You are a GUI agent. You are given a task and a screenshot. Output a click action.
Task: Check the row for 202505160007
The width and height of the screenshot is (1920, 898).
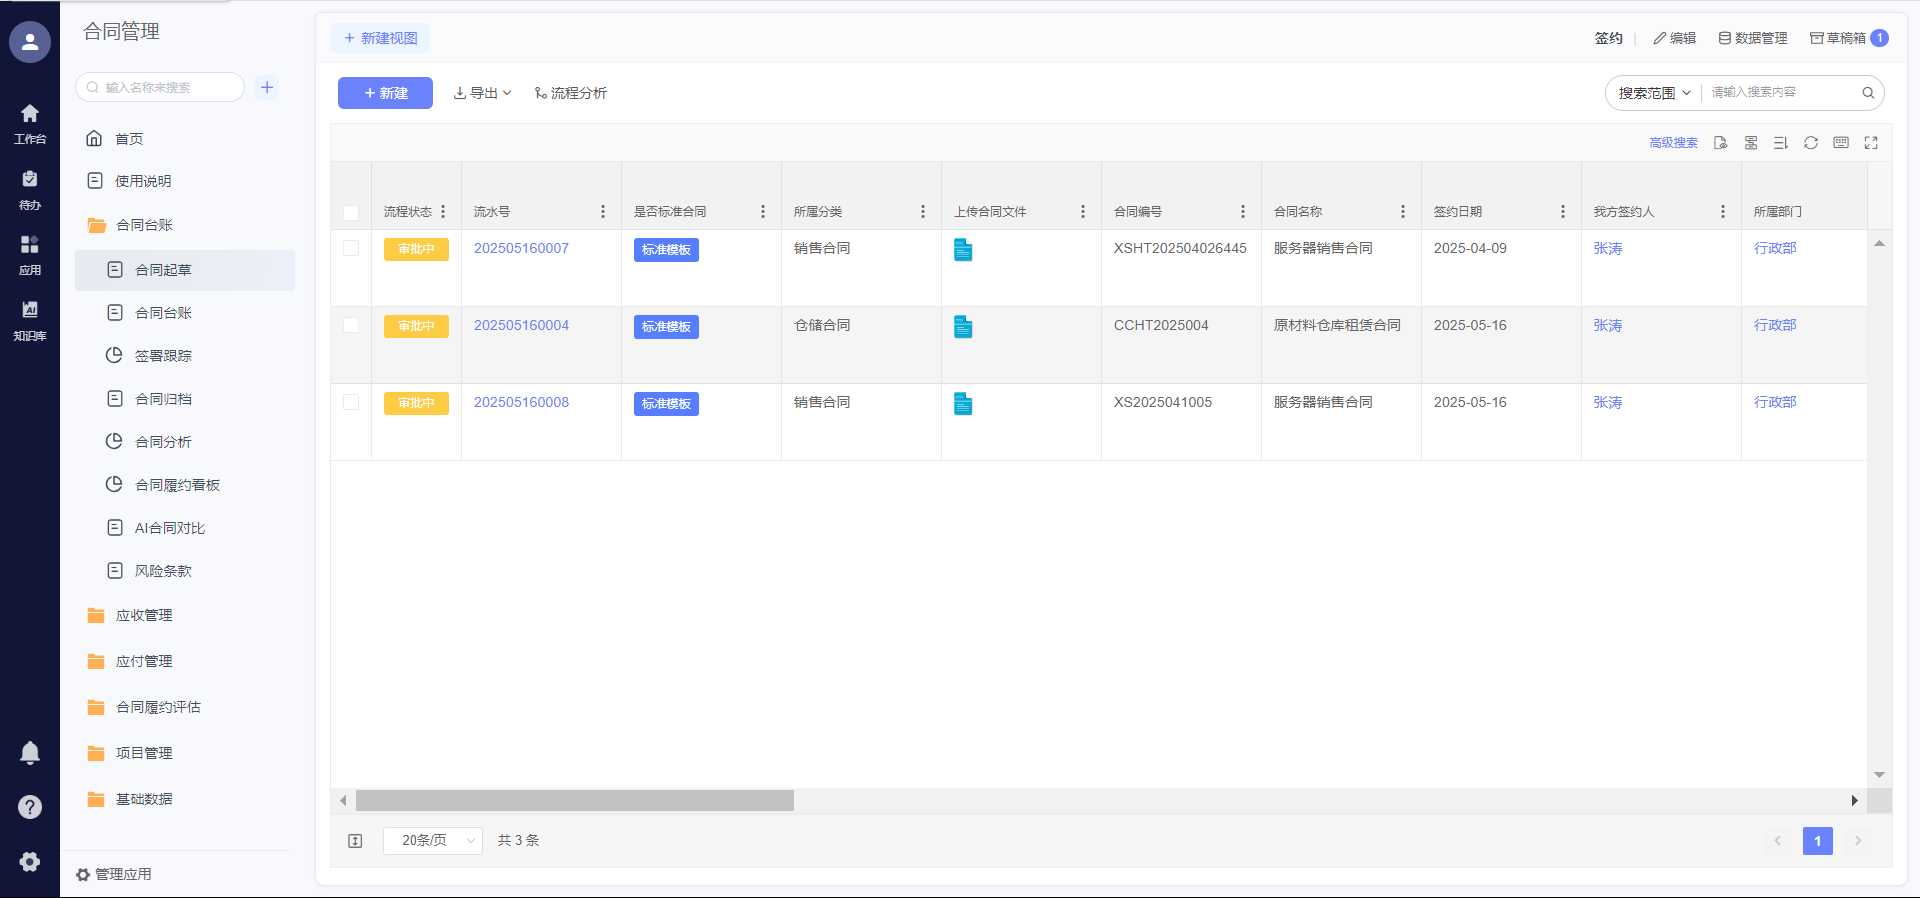351,248
